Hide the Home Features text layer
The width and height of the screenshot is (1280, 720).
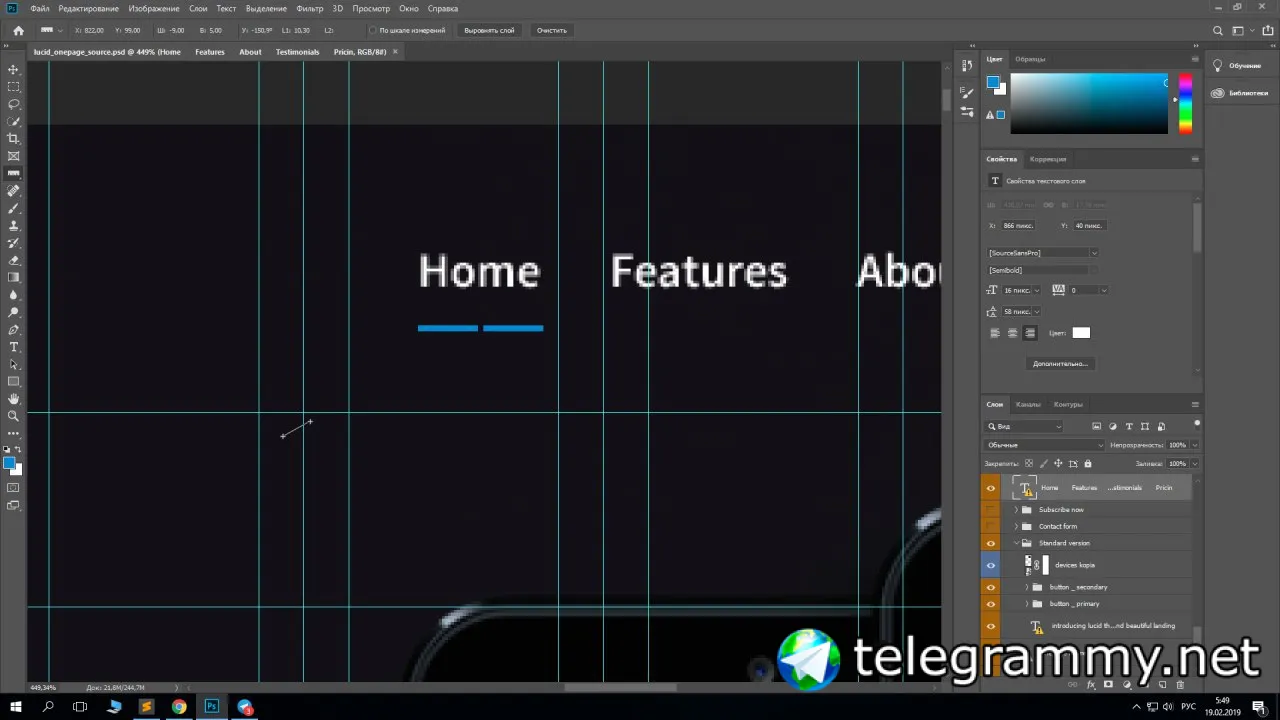[991, 488]
